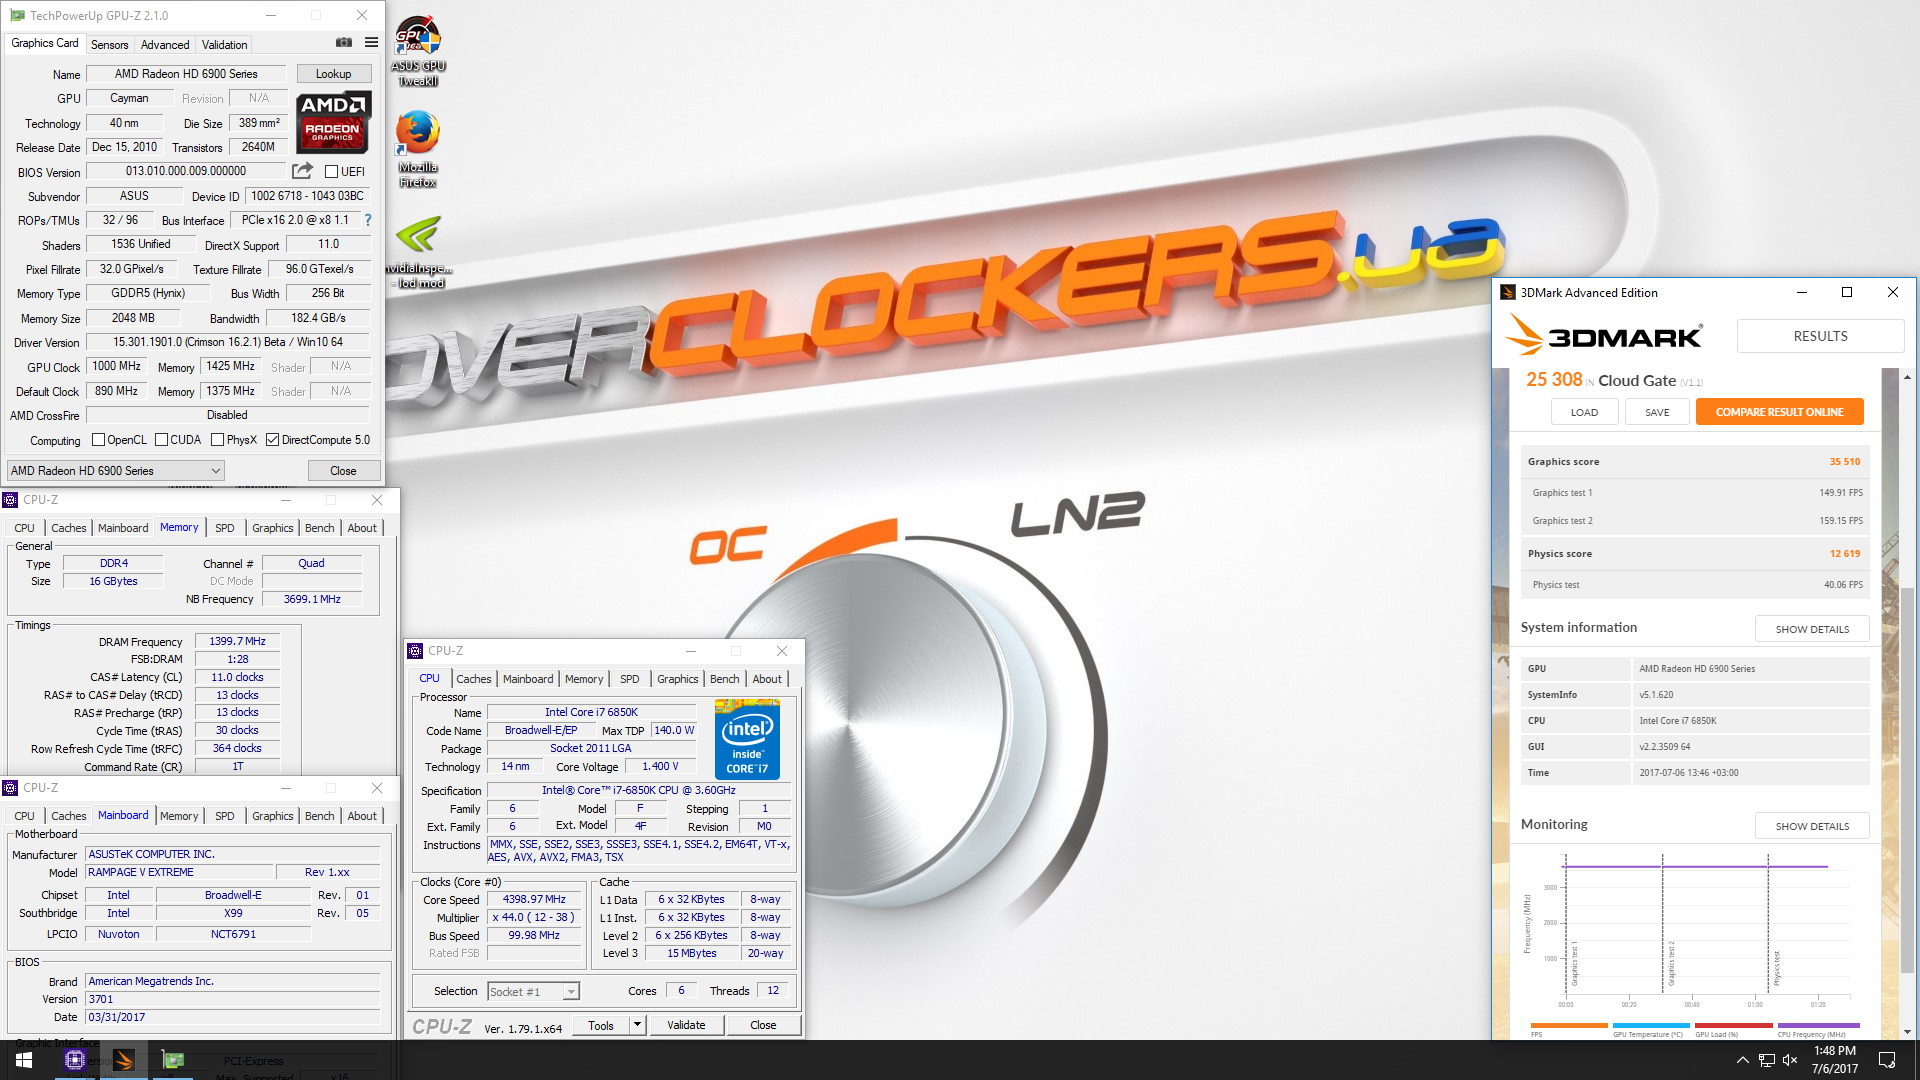Viewport: 1920px width, 1080px height.
Task: Open the Tools dropdown arrow in CPU-Z
Action: click(x=637, y=1025)
